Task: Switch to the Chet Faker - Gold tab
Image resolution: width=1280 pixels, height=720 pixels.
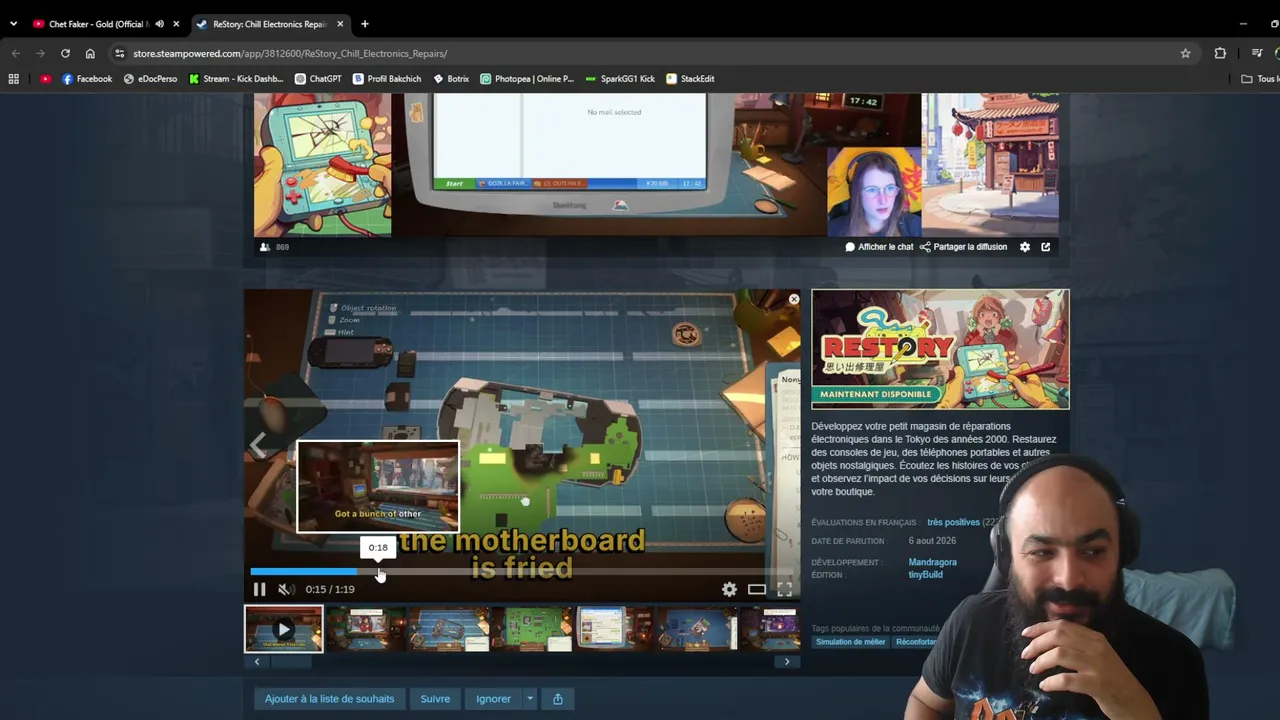Action: point(97,24)
